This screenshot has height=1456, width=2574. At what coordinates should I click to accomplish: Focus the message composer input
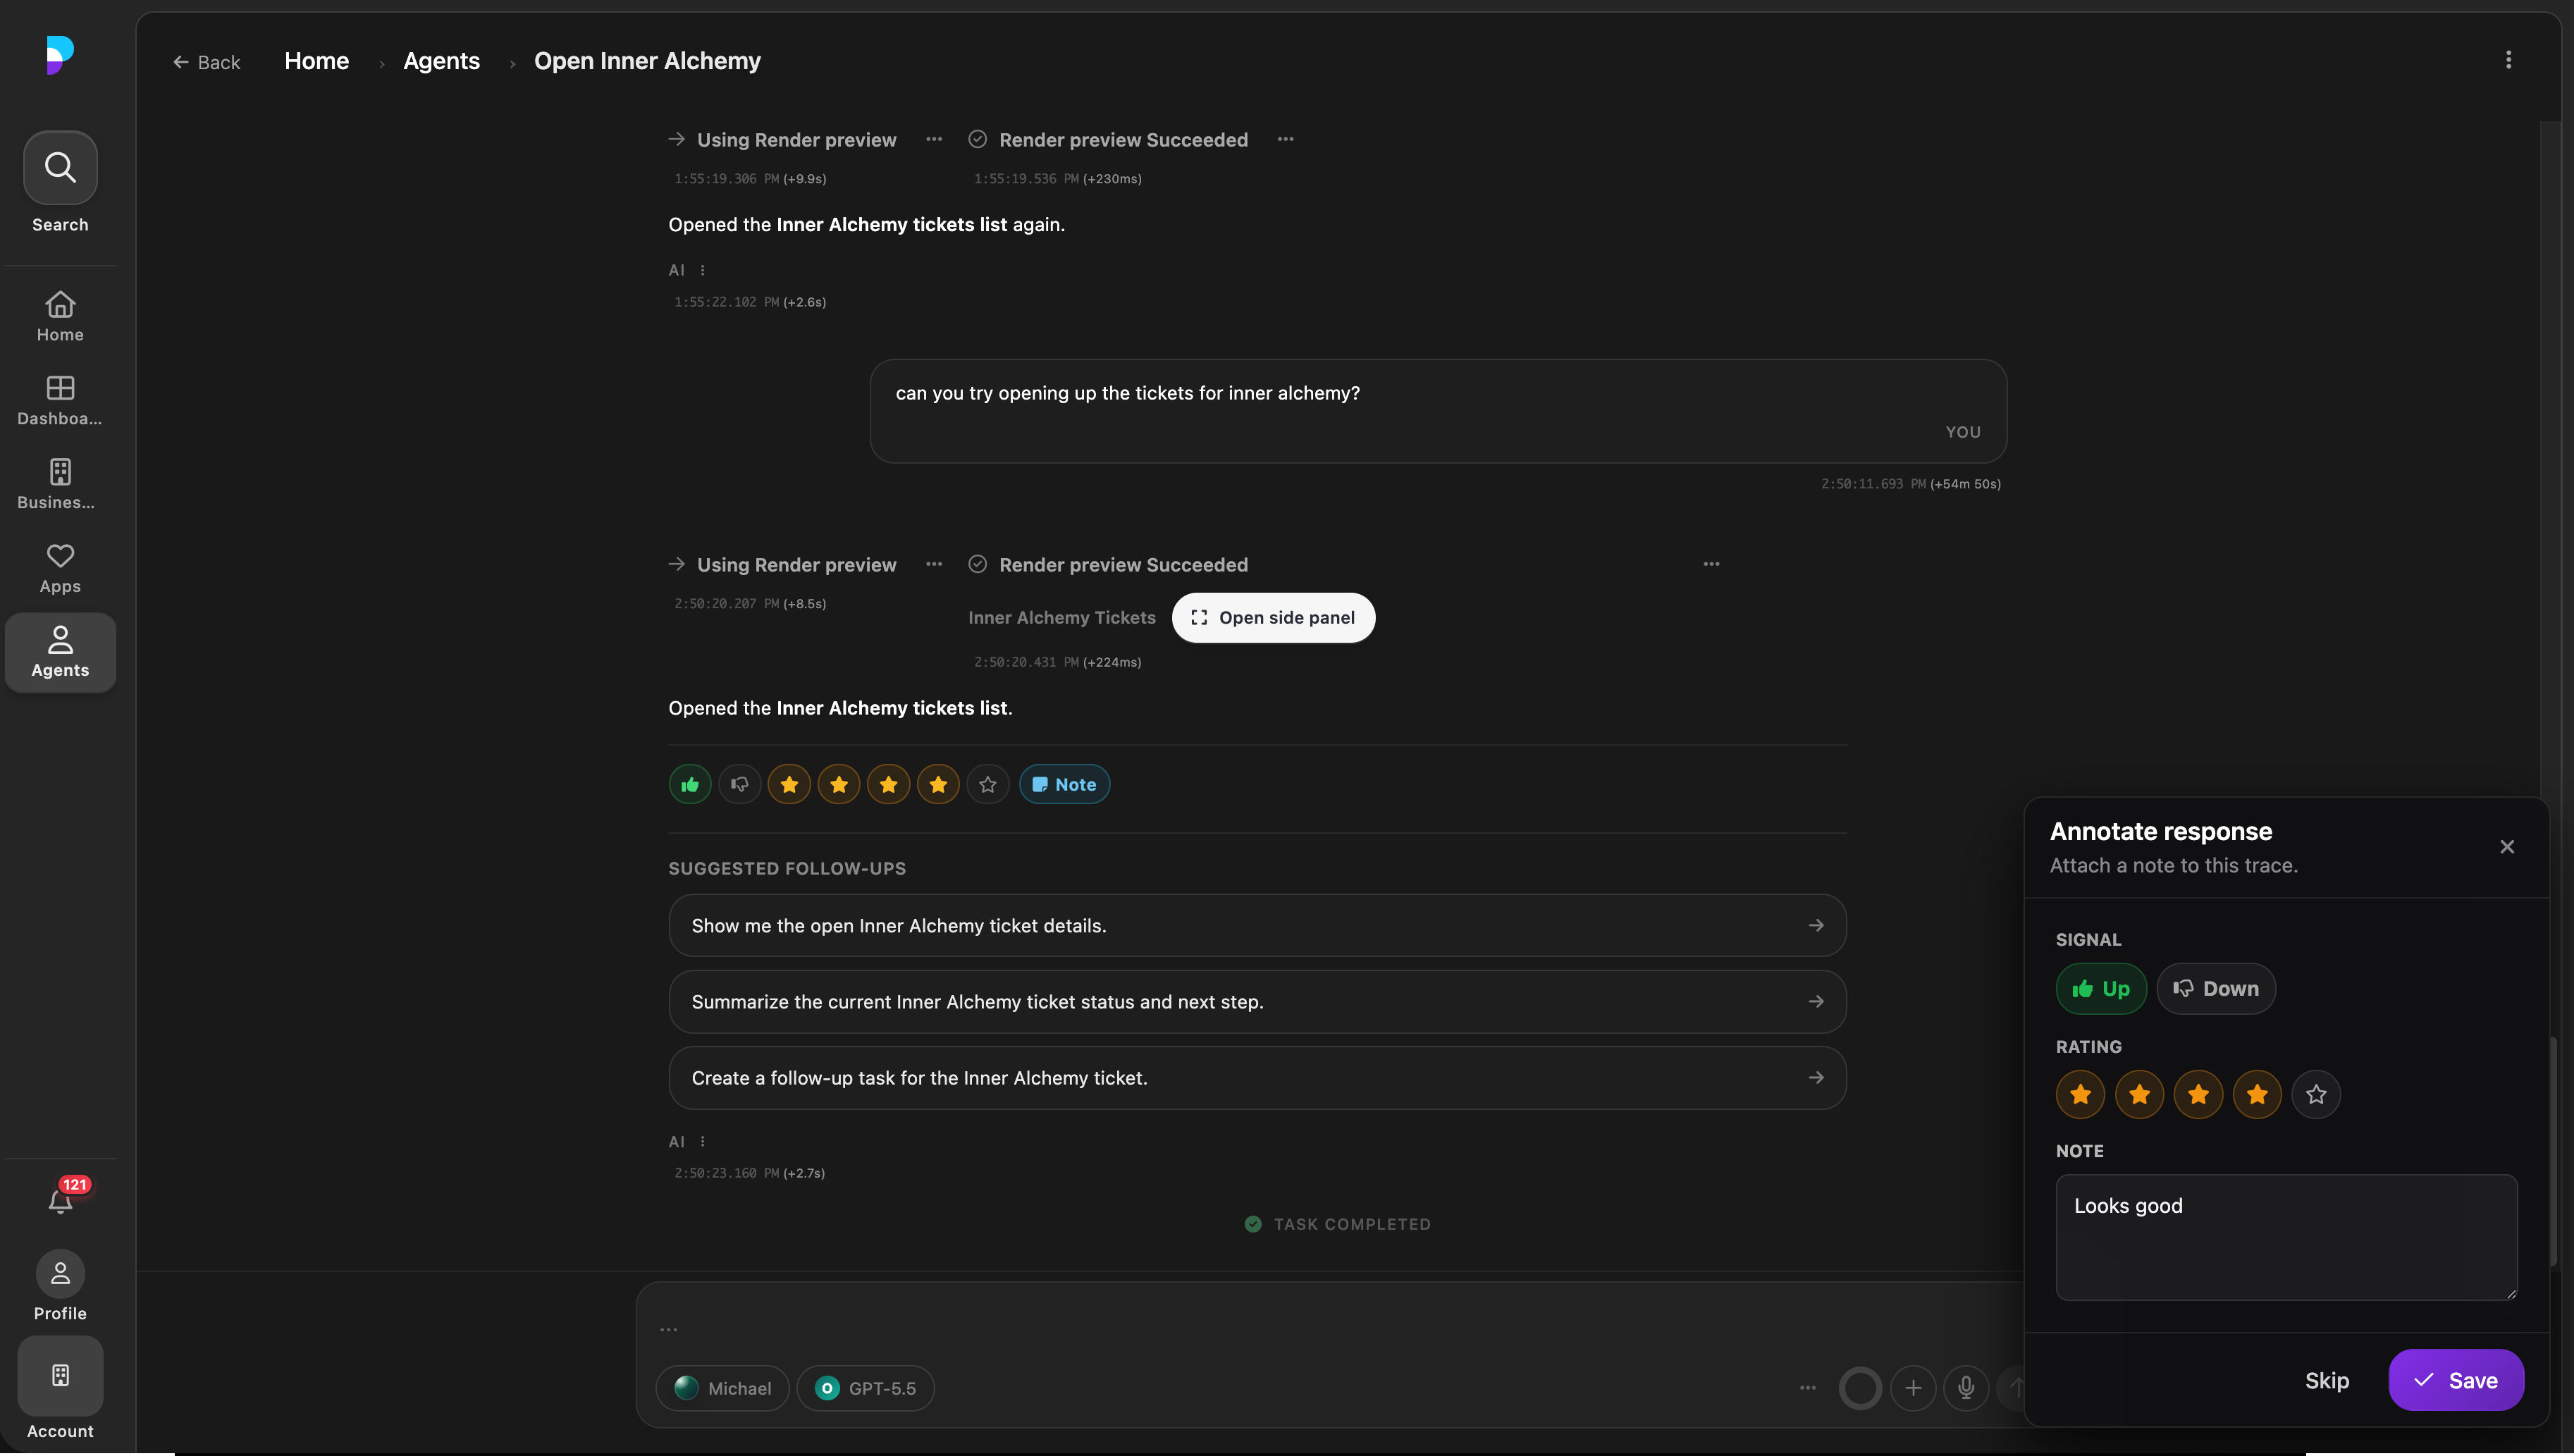coord(1330,1329)
